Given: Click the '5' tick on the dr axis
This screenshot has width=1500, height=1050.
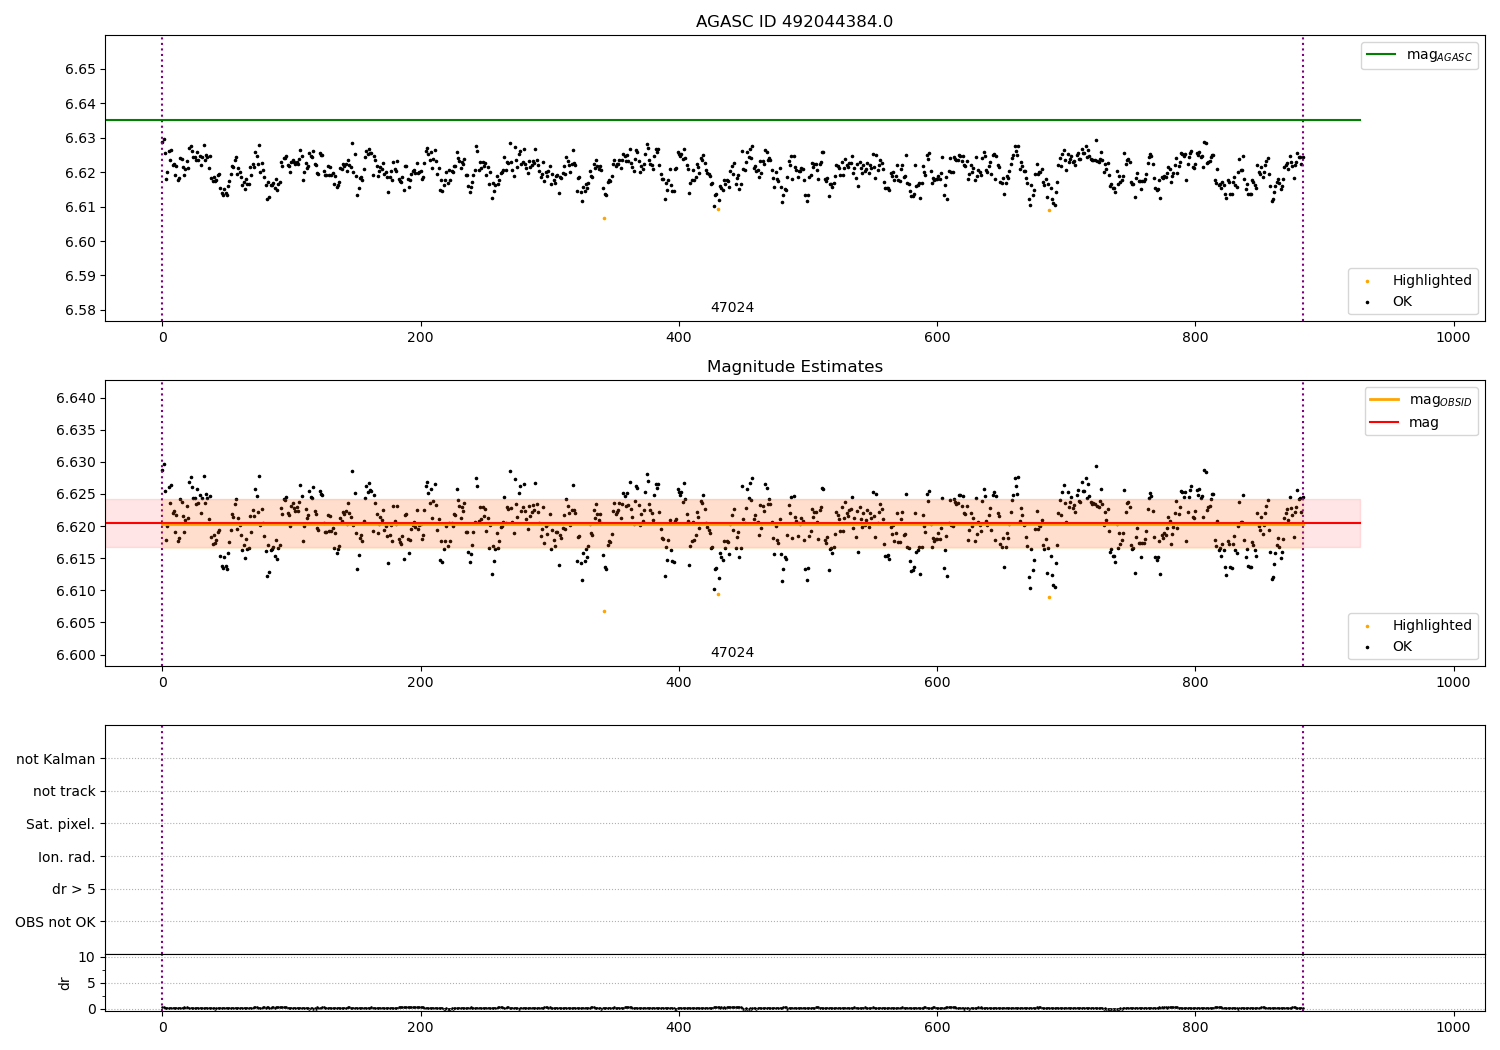Looking at the screenshot, I should point(92,984).
